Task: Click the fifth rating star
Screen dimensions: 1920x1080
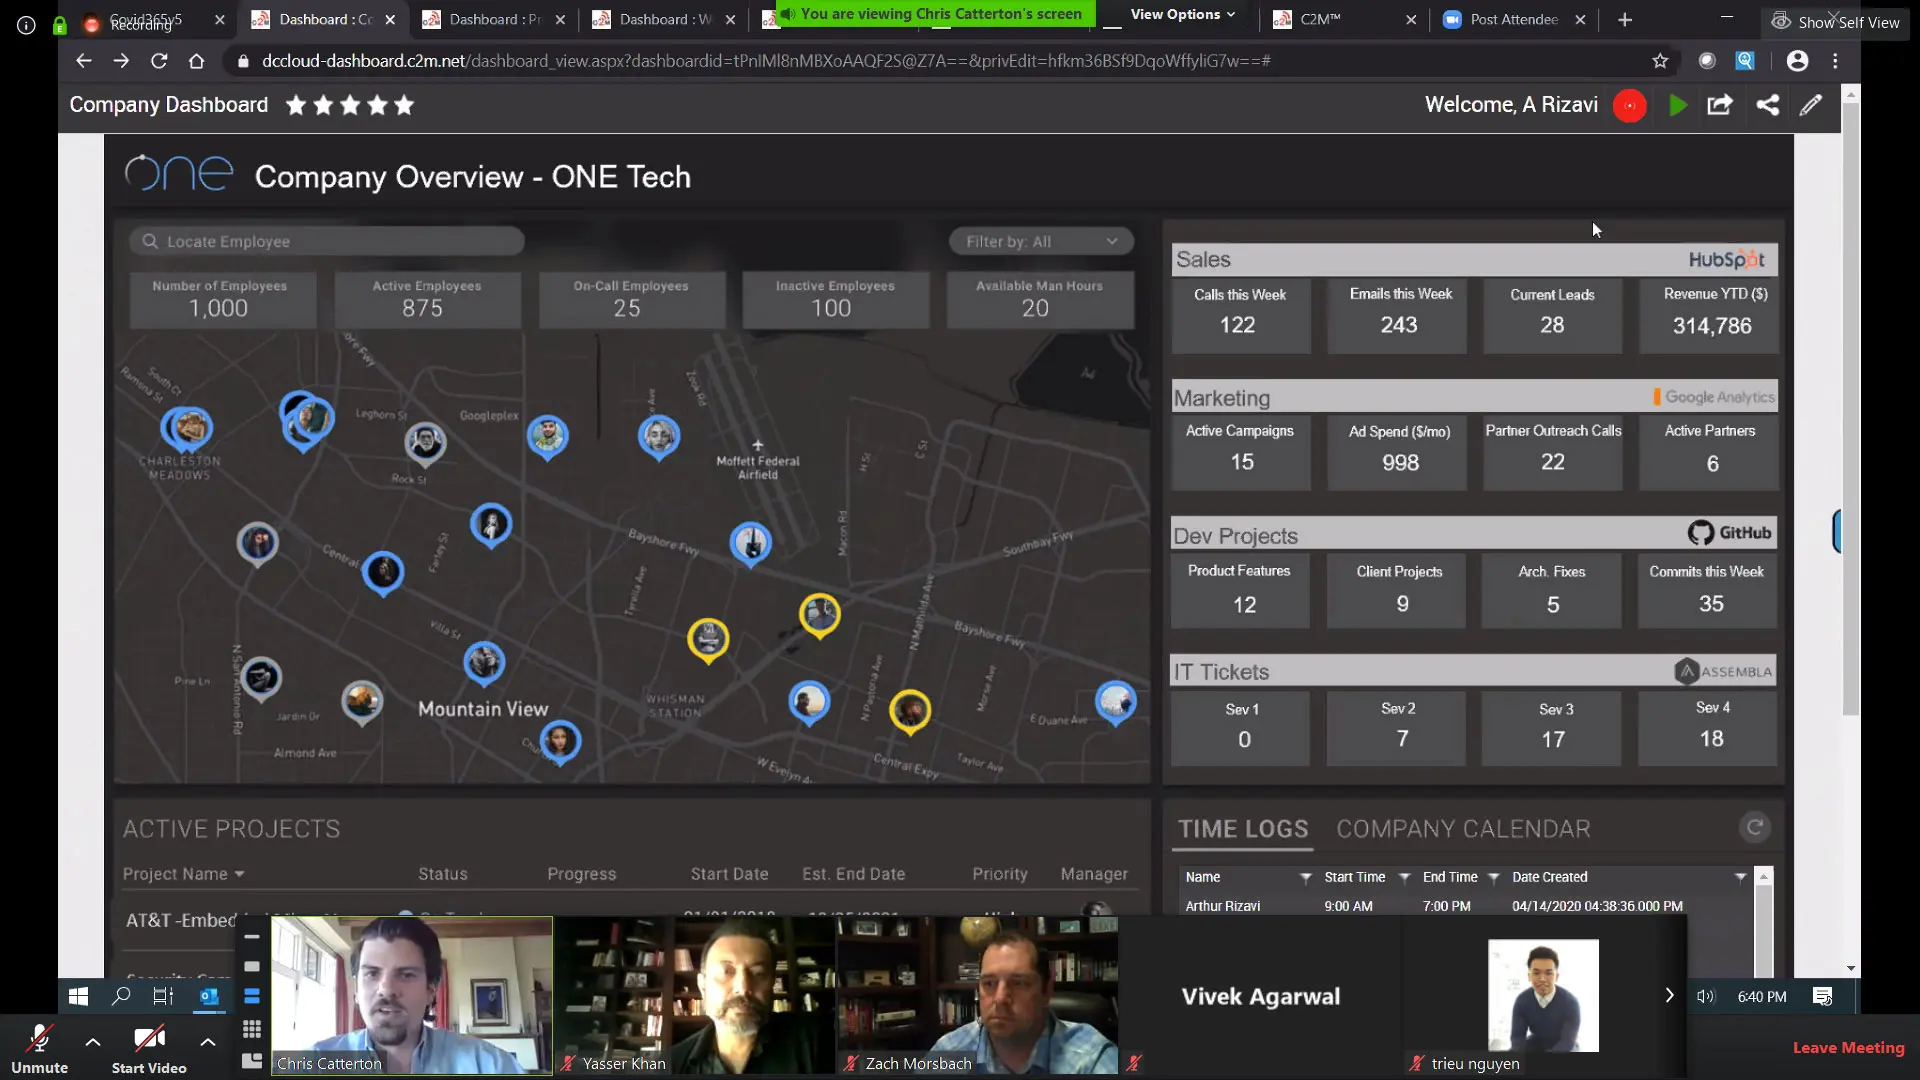Action: pyautogui.click(x=404, y=105)
